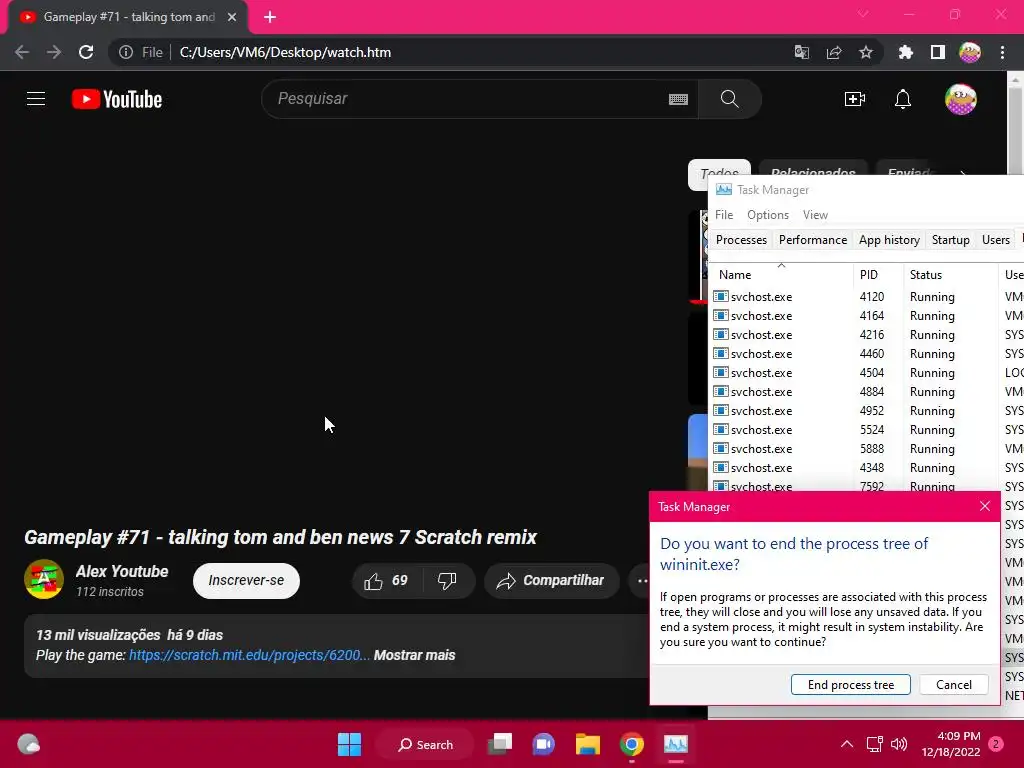Open the YouTube hamburger guide menu

(36, 99)
